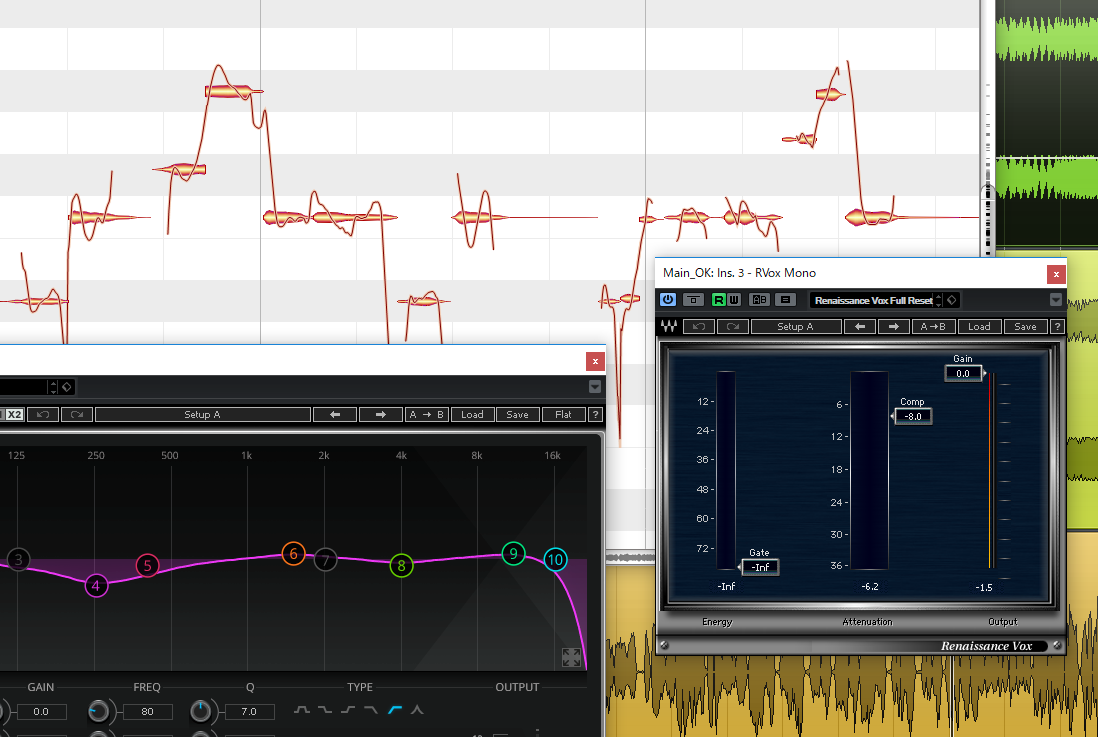Toggle the X2 button in the EQ plugin toolbar

[x=14, y=415]
